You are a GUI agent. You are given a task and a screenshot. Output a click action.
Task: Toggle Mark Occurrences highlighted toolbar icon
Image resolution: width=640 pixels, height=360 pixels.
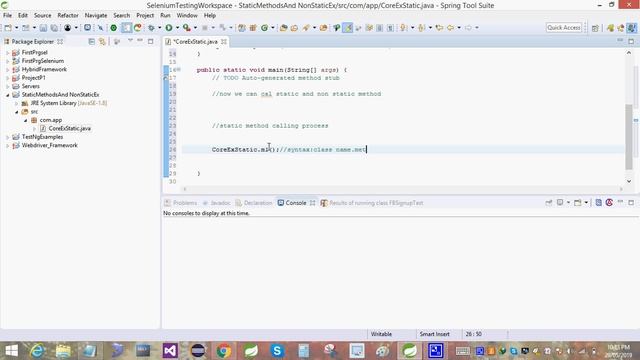(348, 28)
